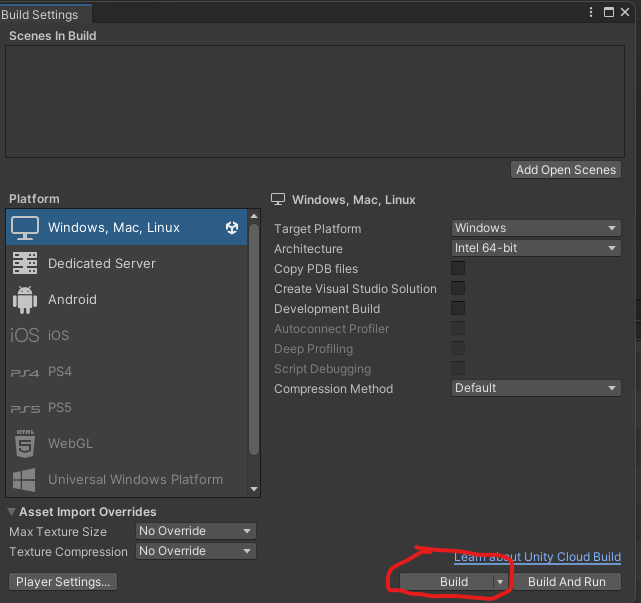641x603 pixels.
Task: Click the Compression Method label
Action: (x=334, y=388)
